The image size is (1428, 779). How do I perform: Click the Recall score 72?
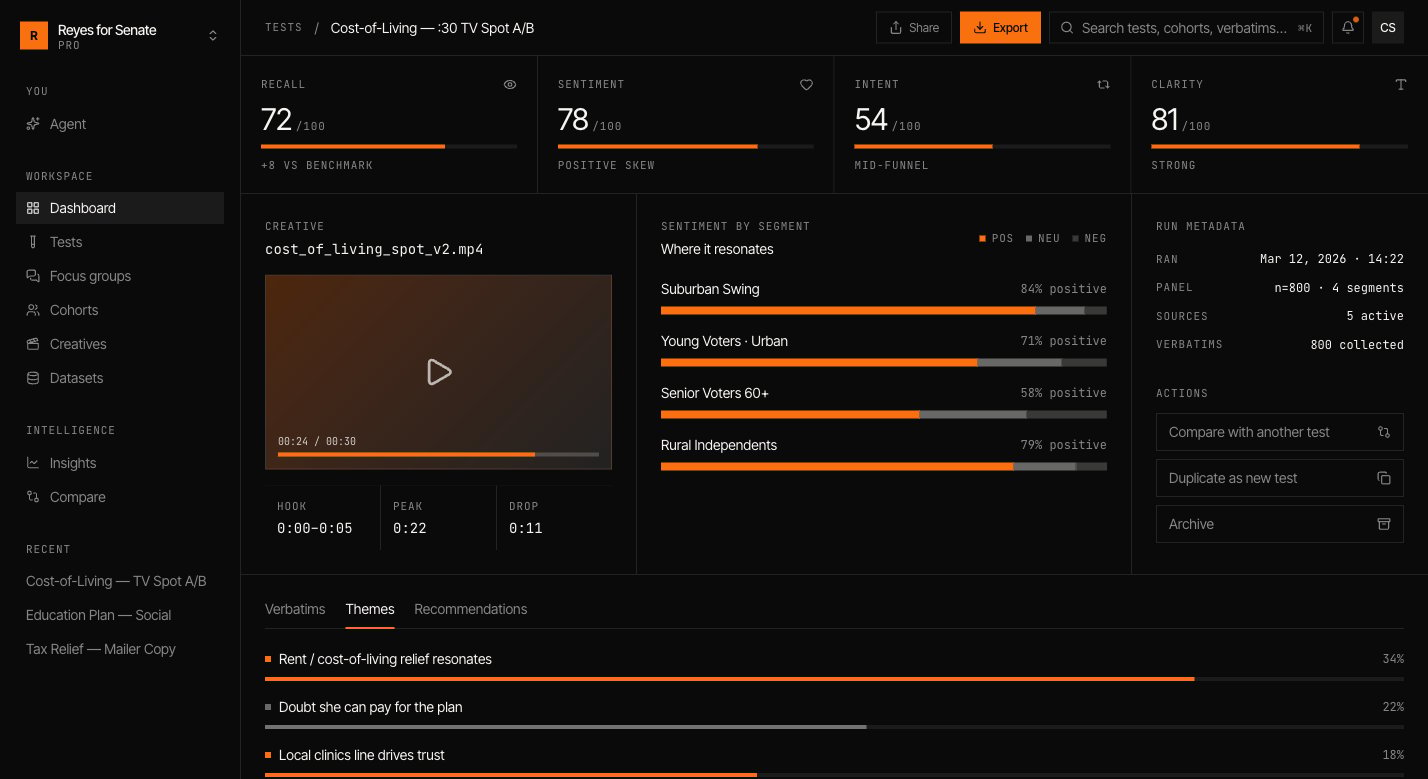click(276, 120)
